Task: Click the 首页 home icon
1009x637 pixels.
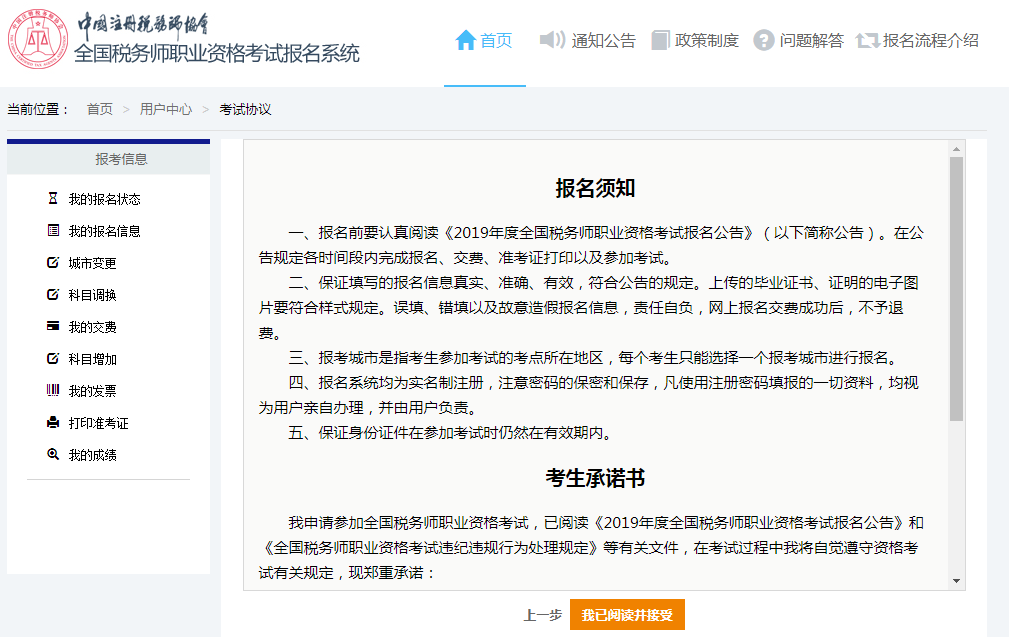Action: click(x=465, y=41)
